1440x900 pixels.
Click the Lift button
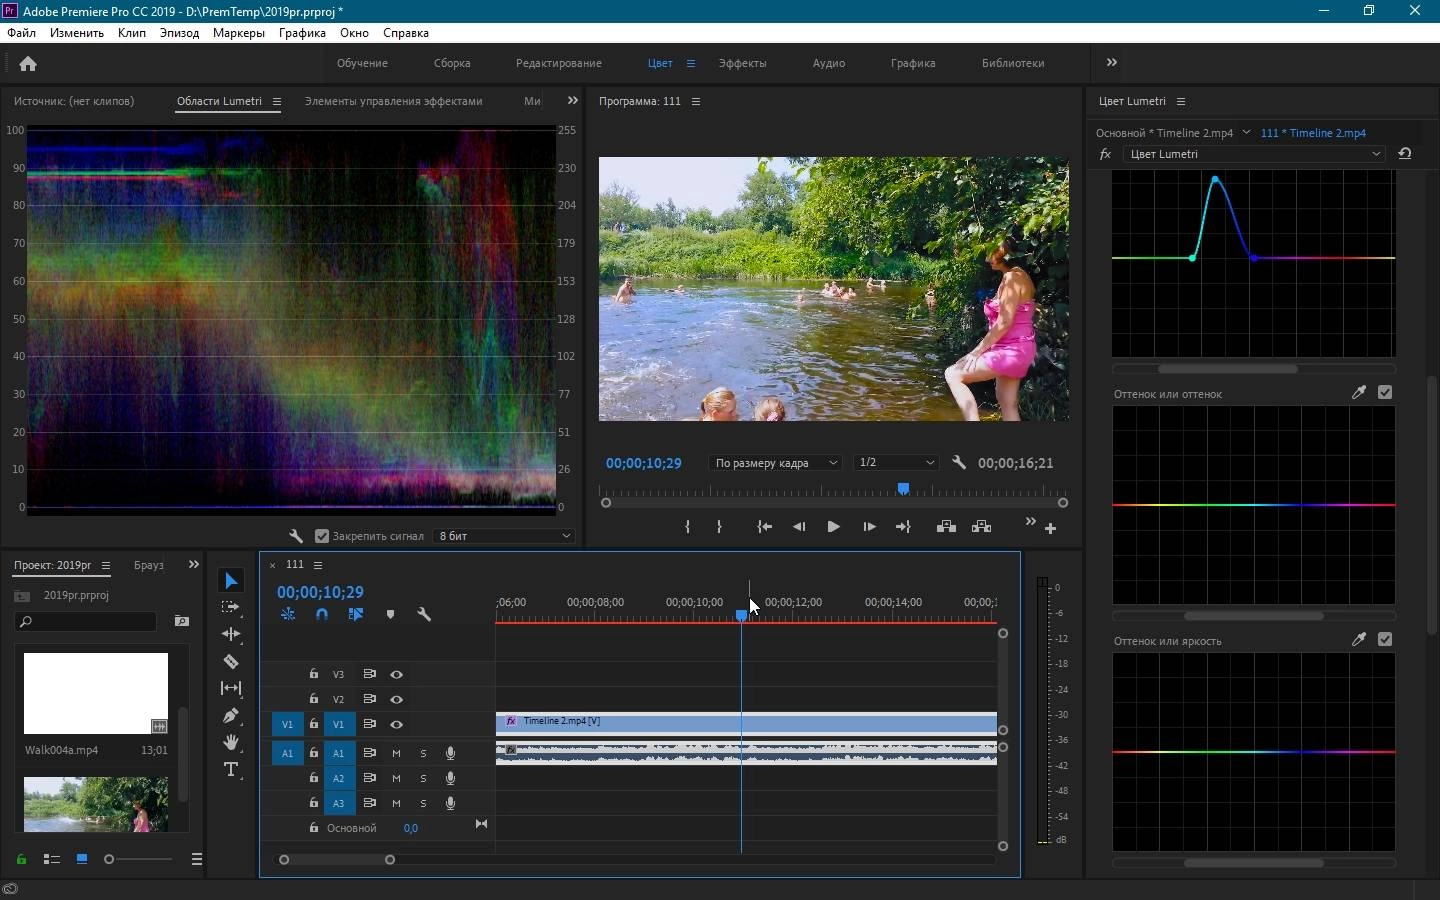(946, 527)
